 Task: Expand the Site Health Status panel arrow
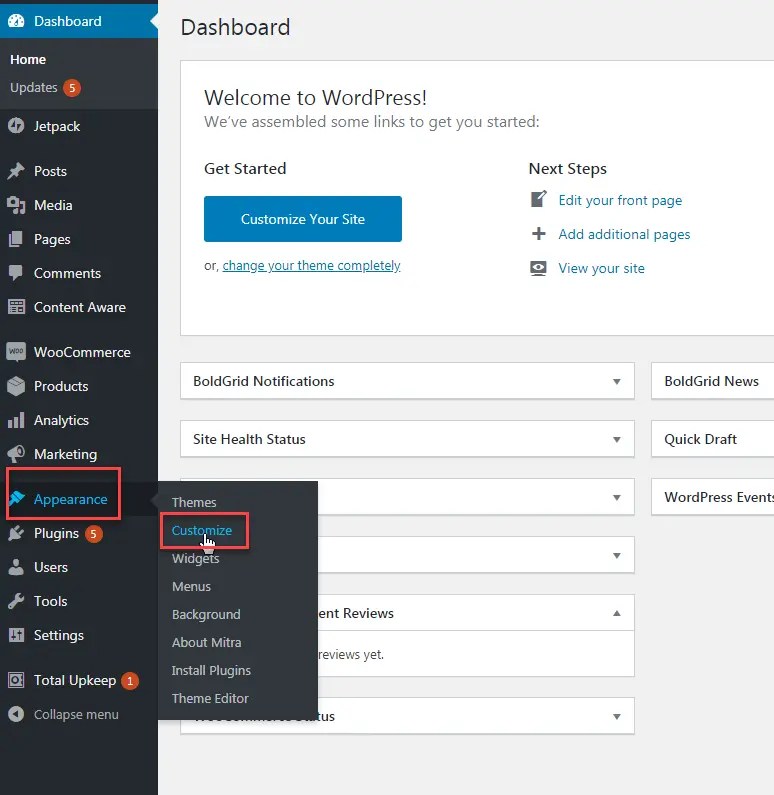click(x=617, y=439)
